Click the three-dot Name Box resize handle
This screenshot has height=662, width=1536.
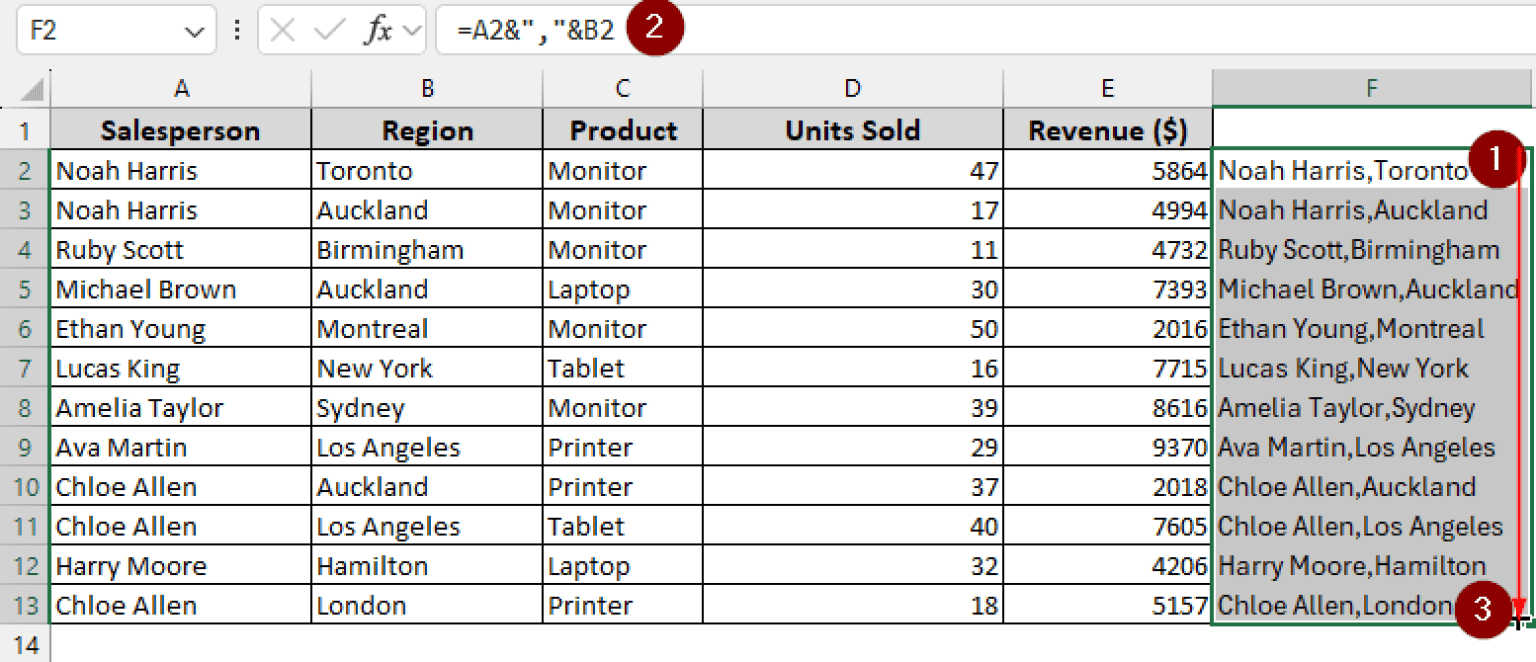237,31
